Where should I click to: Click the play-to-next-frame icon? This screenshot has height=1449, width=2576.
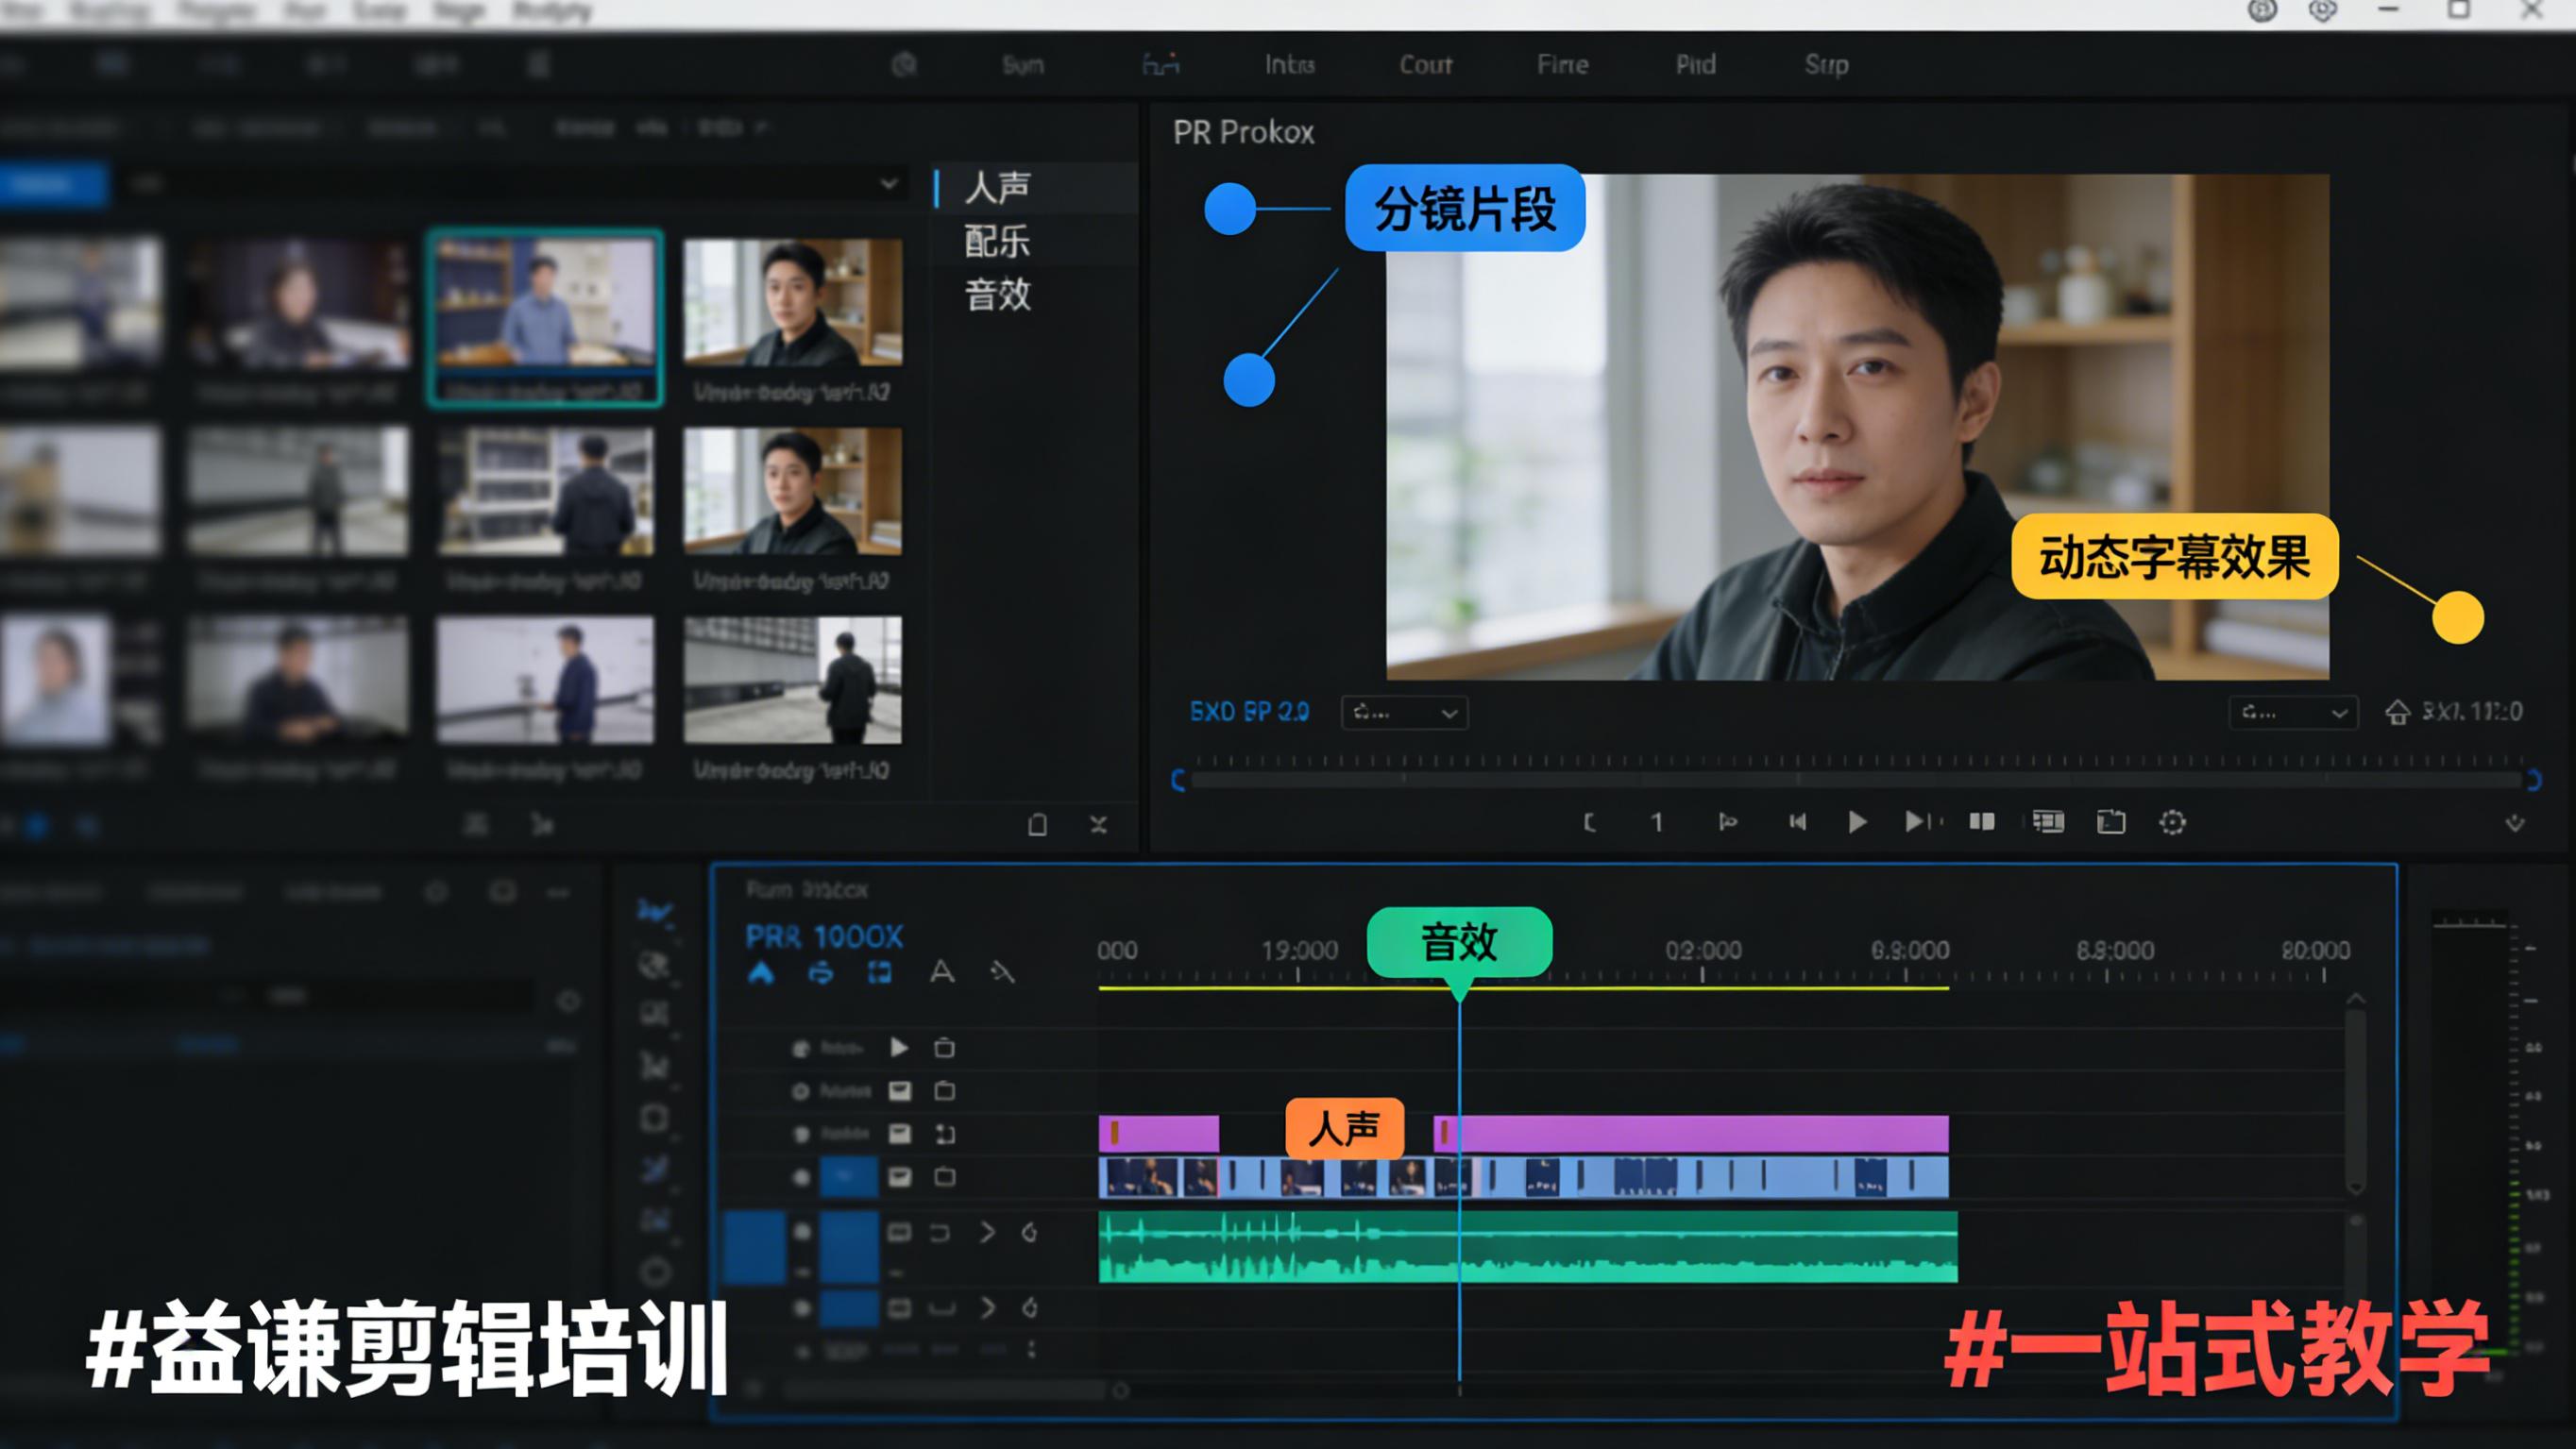click(x=1916, y=822)
